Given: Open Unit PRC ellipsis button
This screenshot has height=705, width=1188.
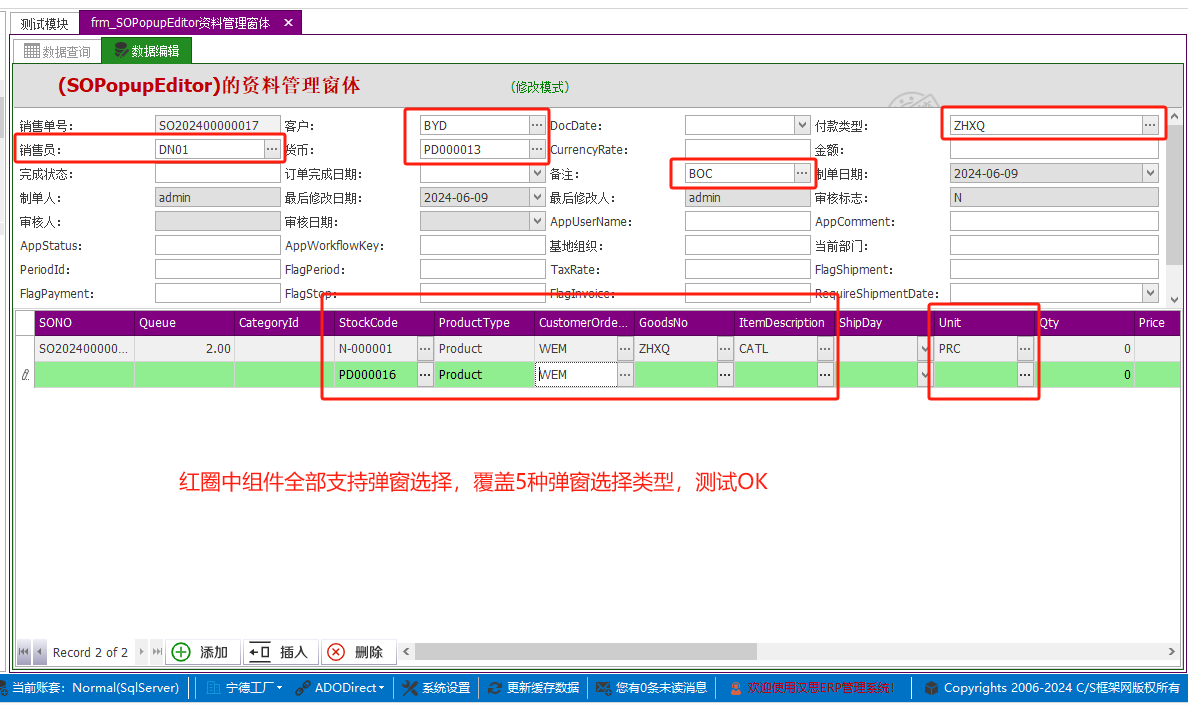Looking at the screenshot, I should coord(1025,349).
